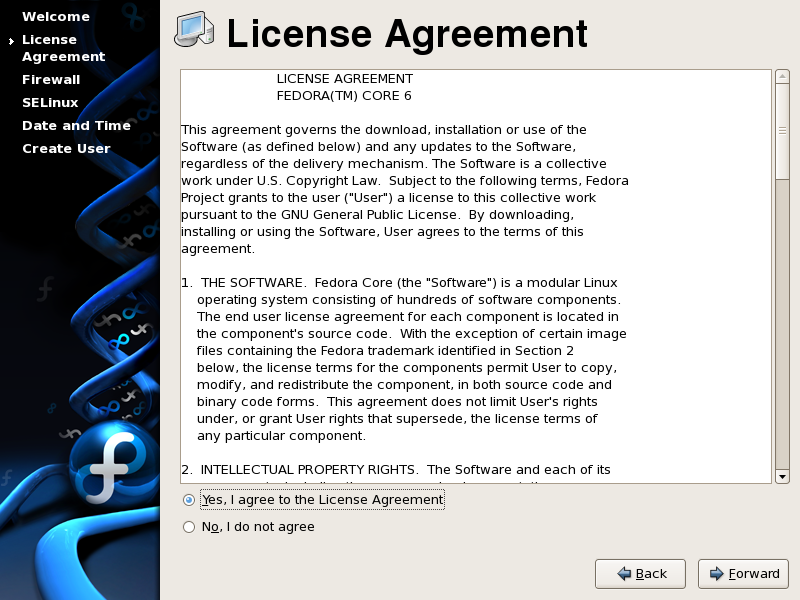The height and width of the screenshot is (600, 800).
Task: Click the 'LICENSE AGREEMENT' title line in the text
Action: click(x=345, y=79)
